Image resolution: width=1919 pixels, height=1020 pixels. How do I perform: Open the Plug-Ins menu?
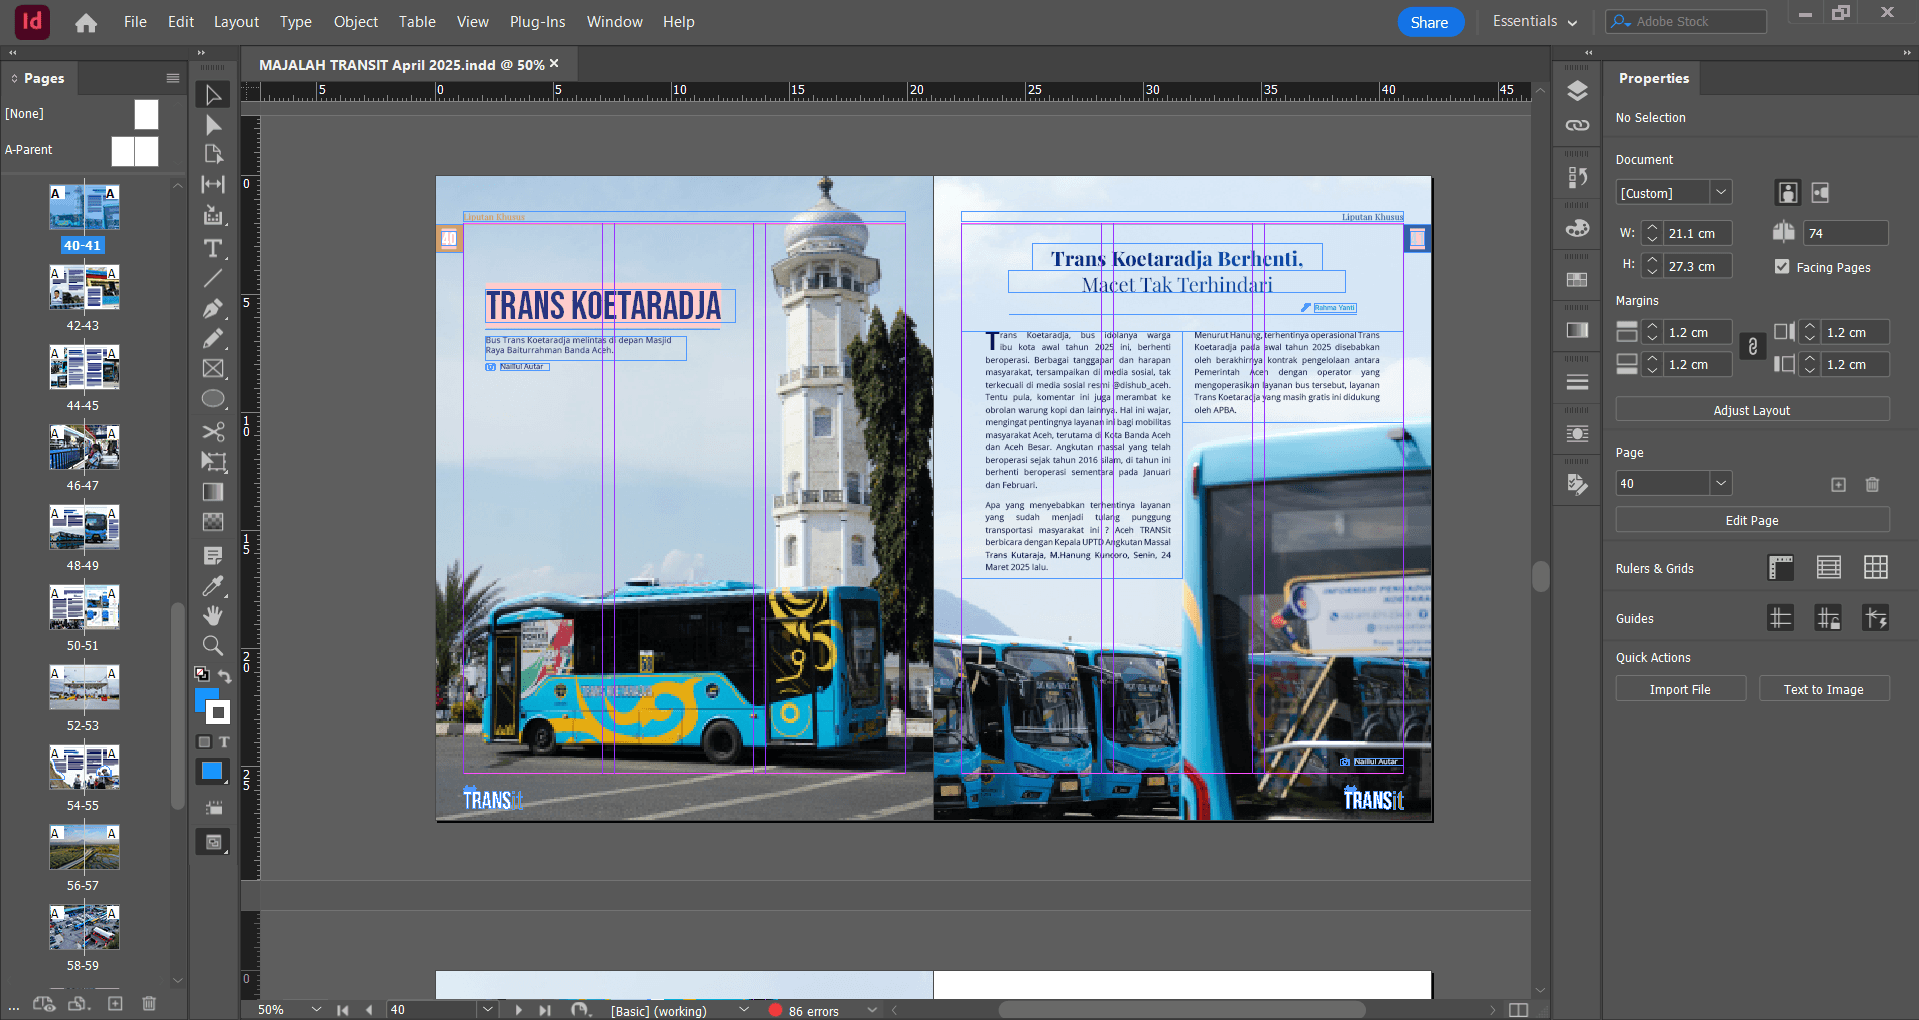(x=537, y=22)
